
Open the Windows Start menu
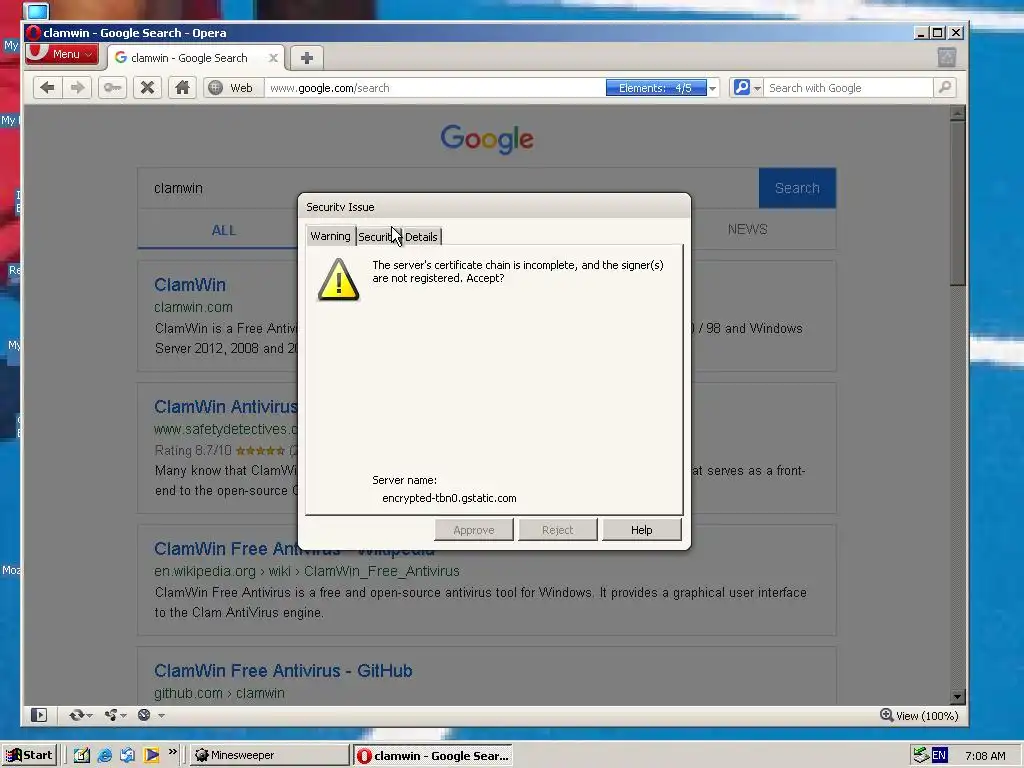point(29,755)
